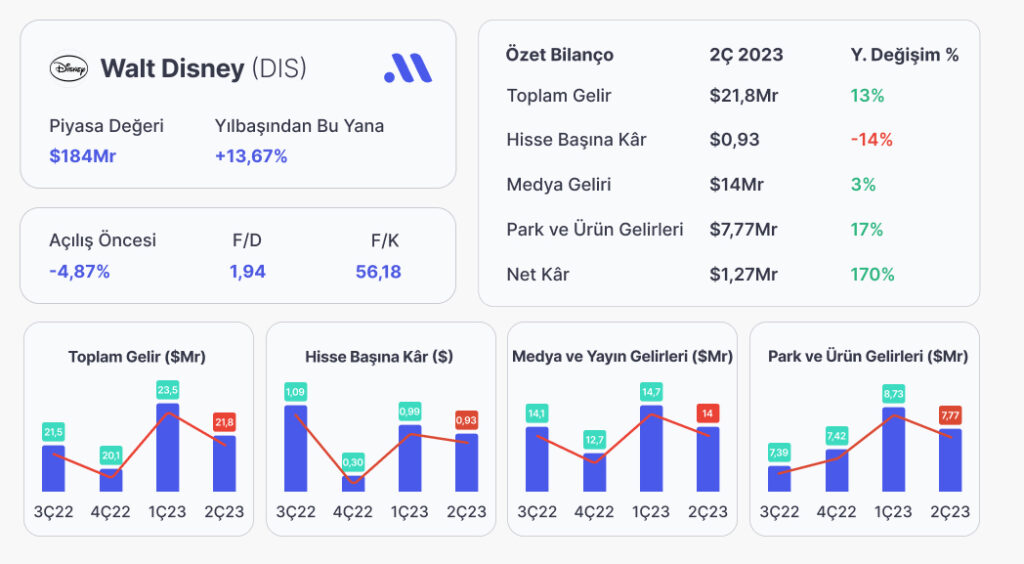Select the -4,87% pre-market value
This screenshot has height=564, width=1024.
tap(80, 272)
